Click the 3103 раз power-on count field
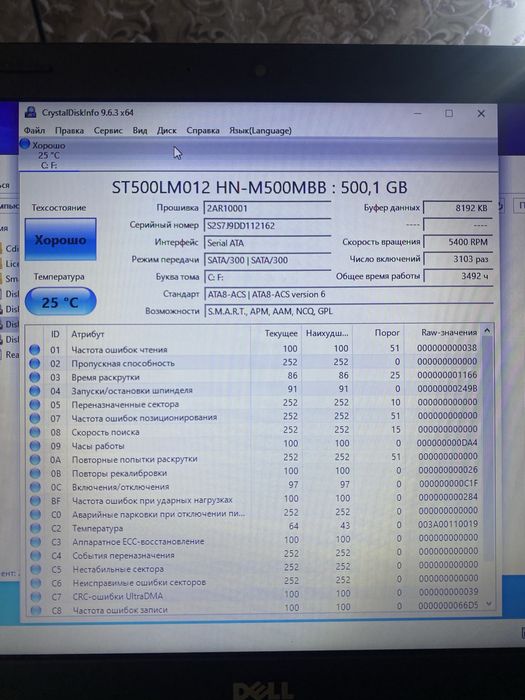 458,259
